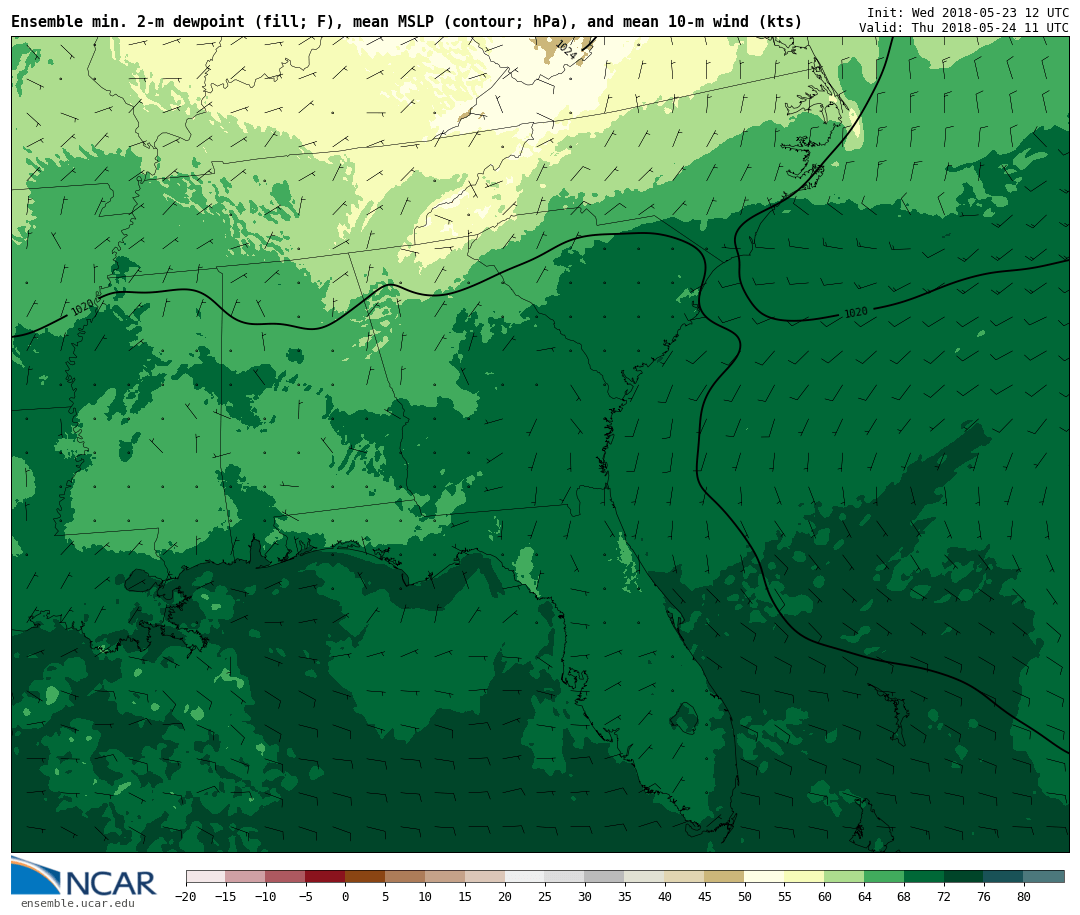
Task: Pick the cream swatch between 50 and 55
Action: point(765,877)
